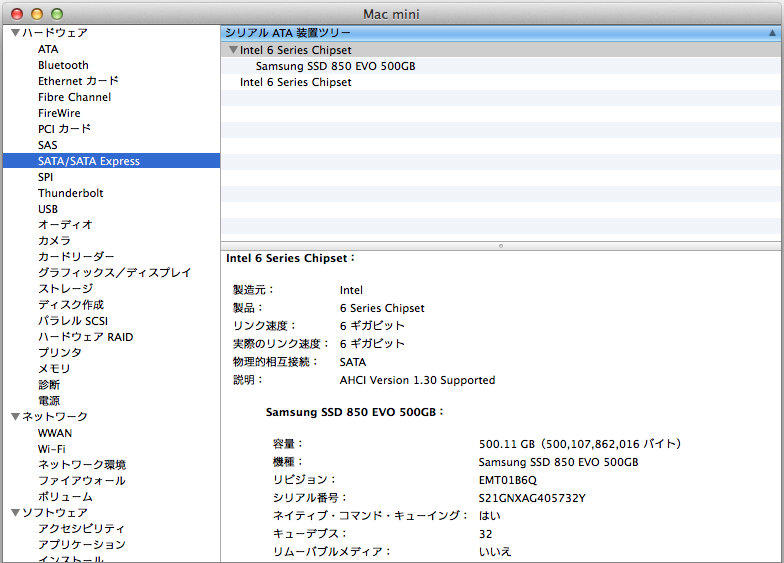The width and height of the screenshot is (784, 563).
Task: Open ハードウェア RAID entry
Action: coord(86,337)
